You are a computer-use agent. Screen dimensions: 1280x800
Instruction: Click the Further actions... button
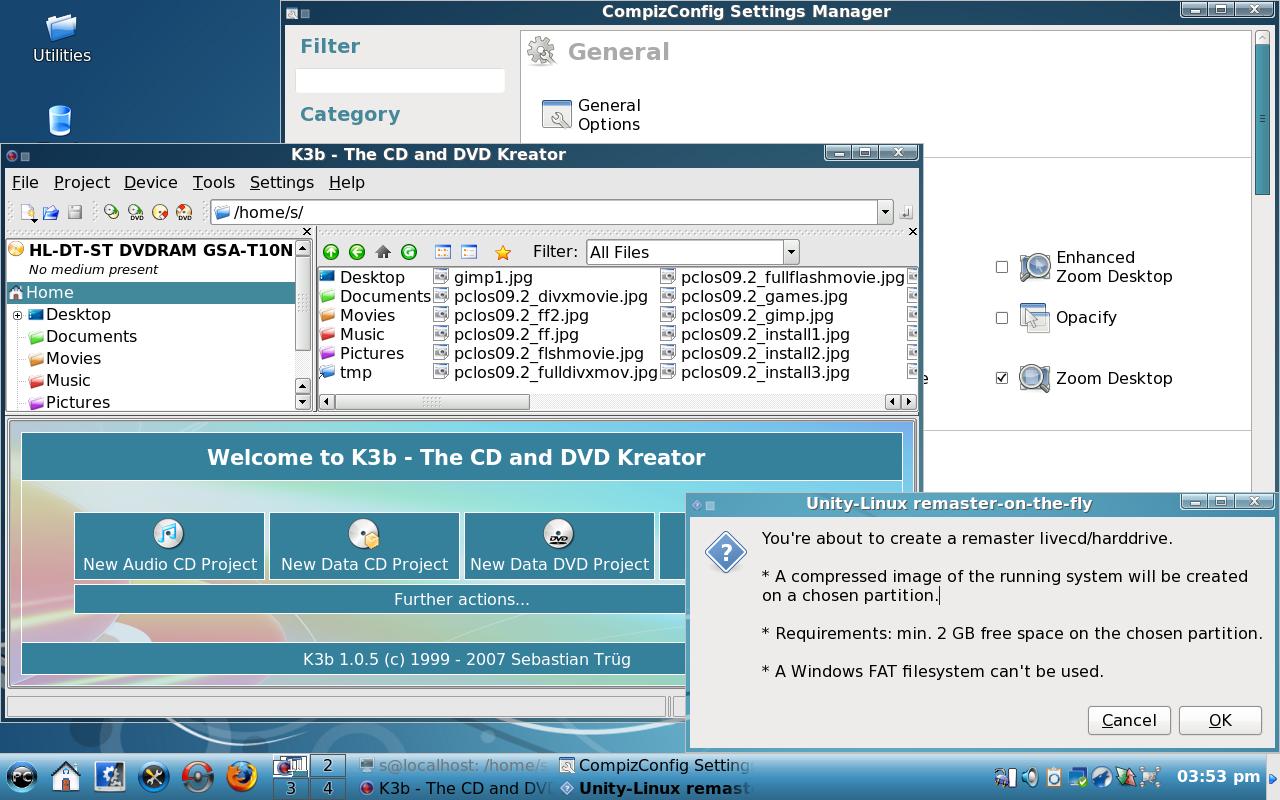click(380, 599)
